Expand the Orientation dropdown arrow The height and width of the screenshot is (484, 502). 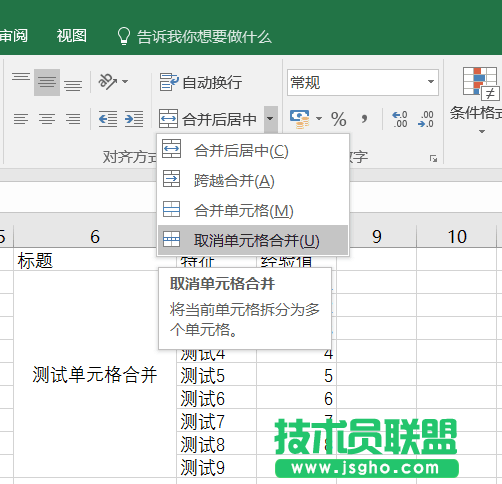[125, 82]
